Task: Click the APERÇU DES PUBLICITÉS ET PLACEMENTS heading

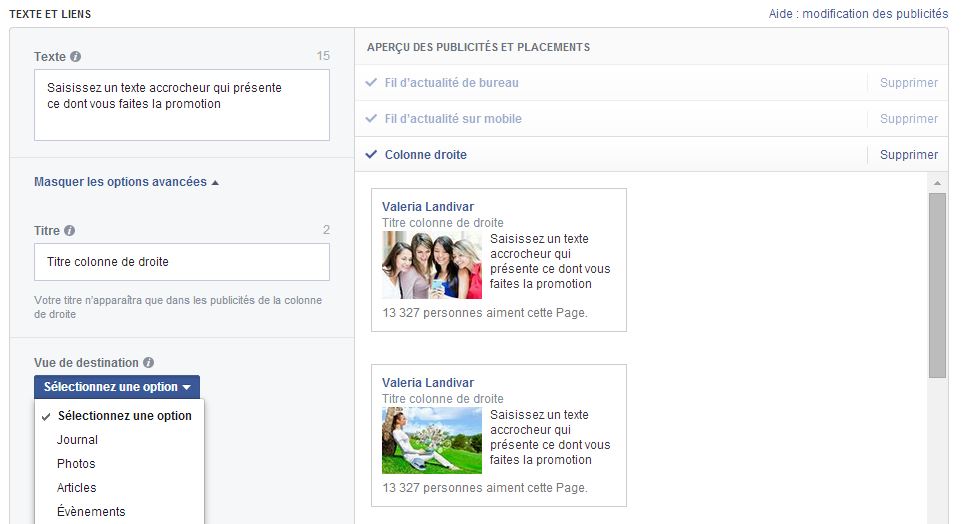Action: pos(478,47)
